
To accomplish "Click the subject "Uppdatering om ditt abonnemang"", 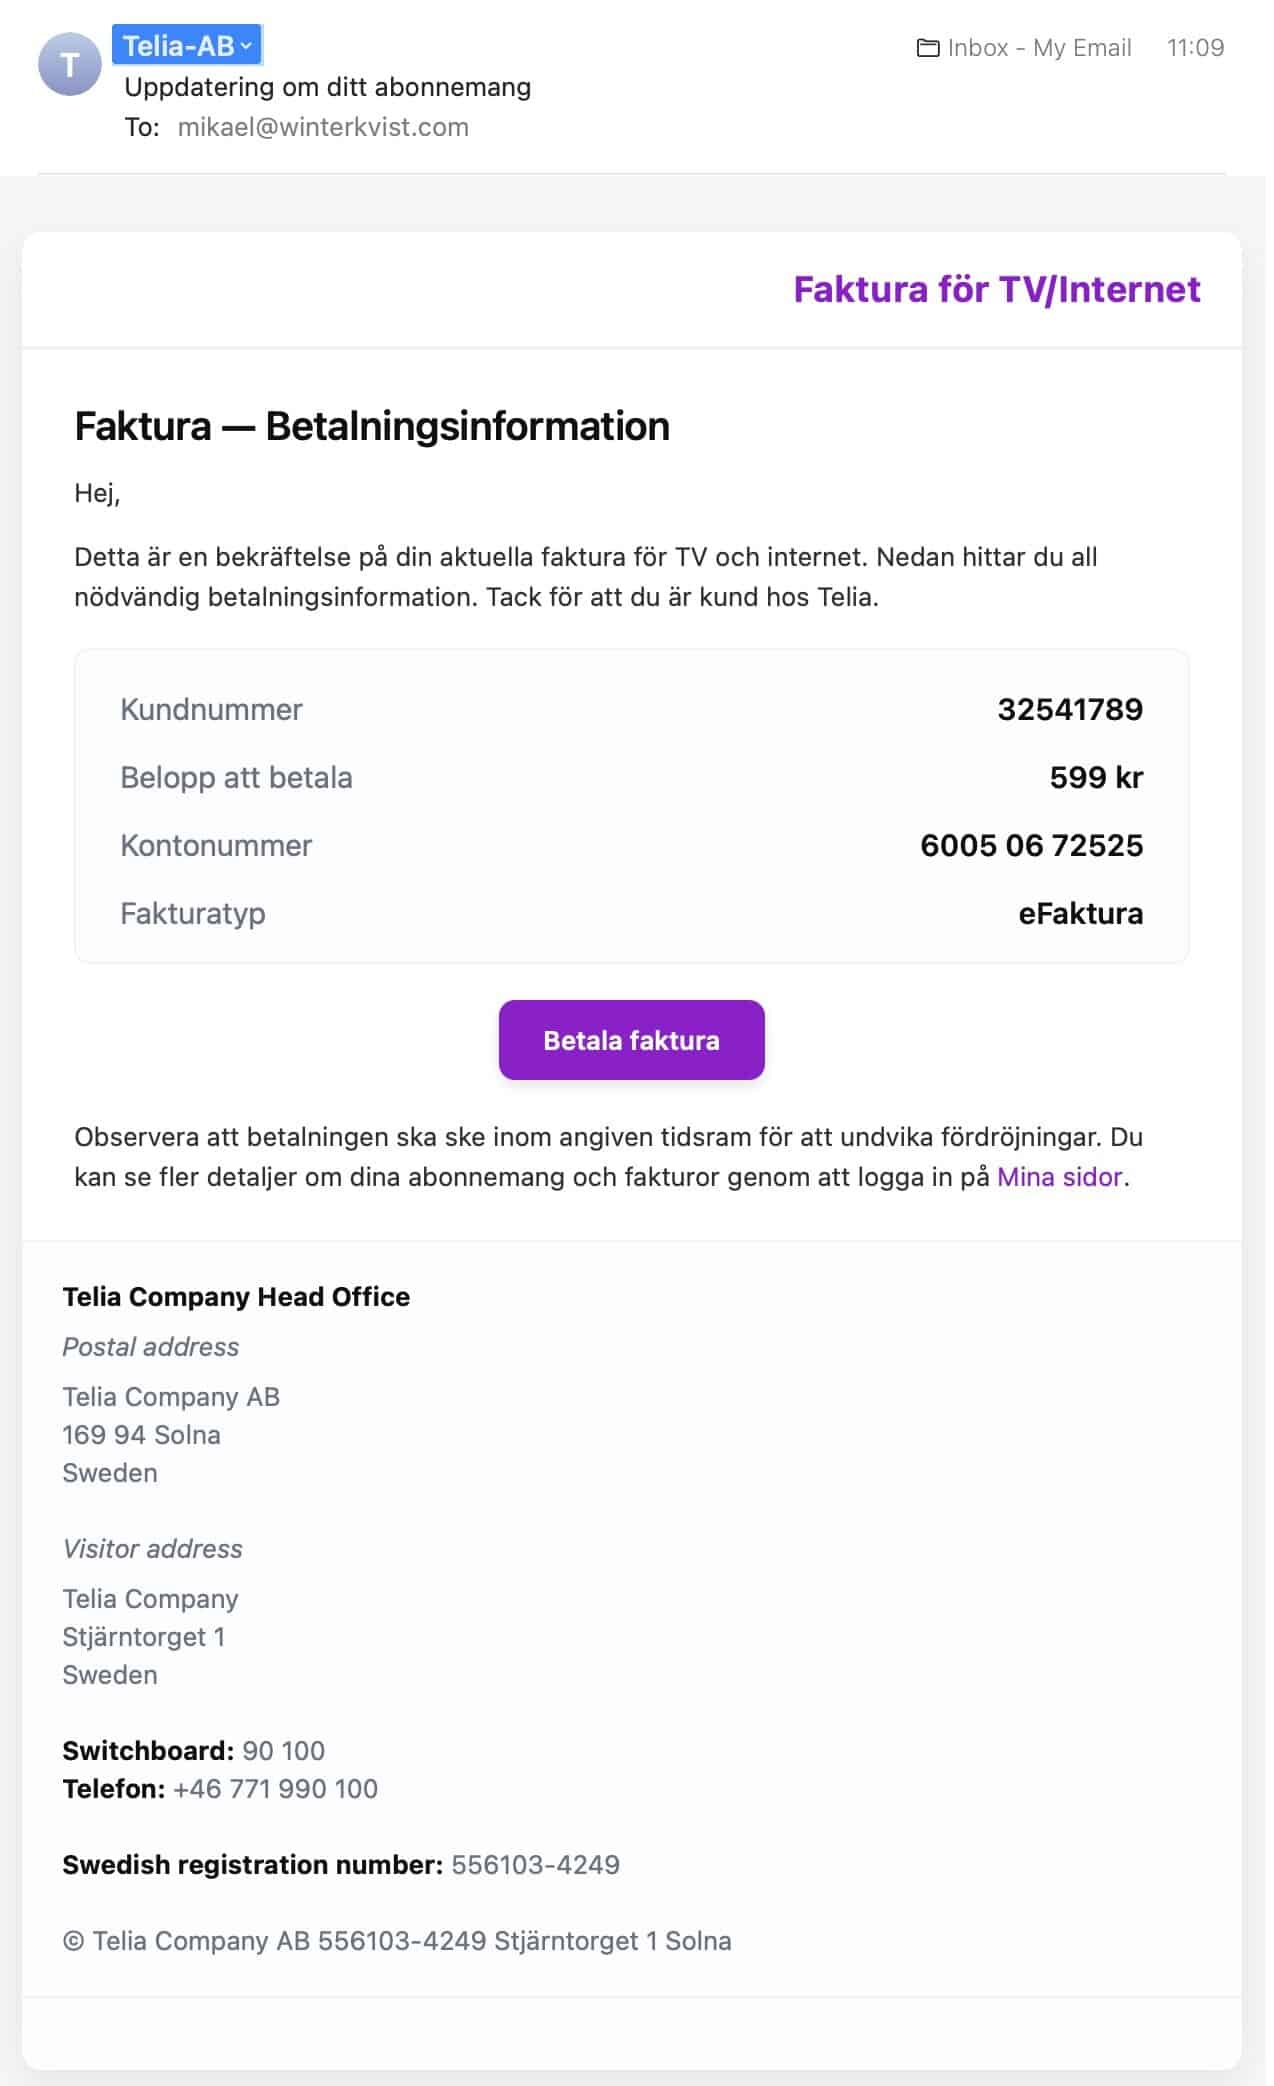I will 327,87.
